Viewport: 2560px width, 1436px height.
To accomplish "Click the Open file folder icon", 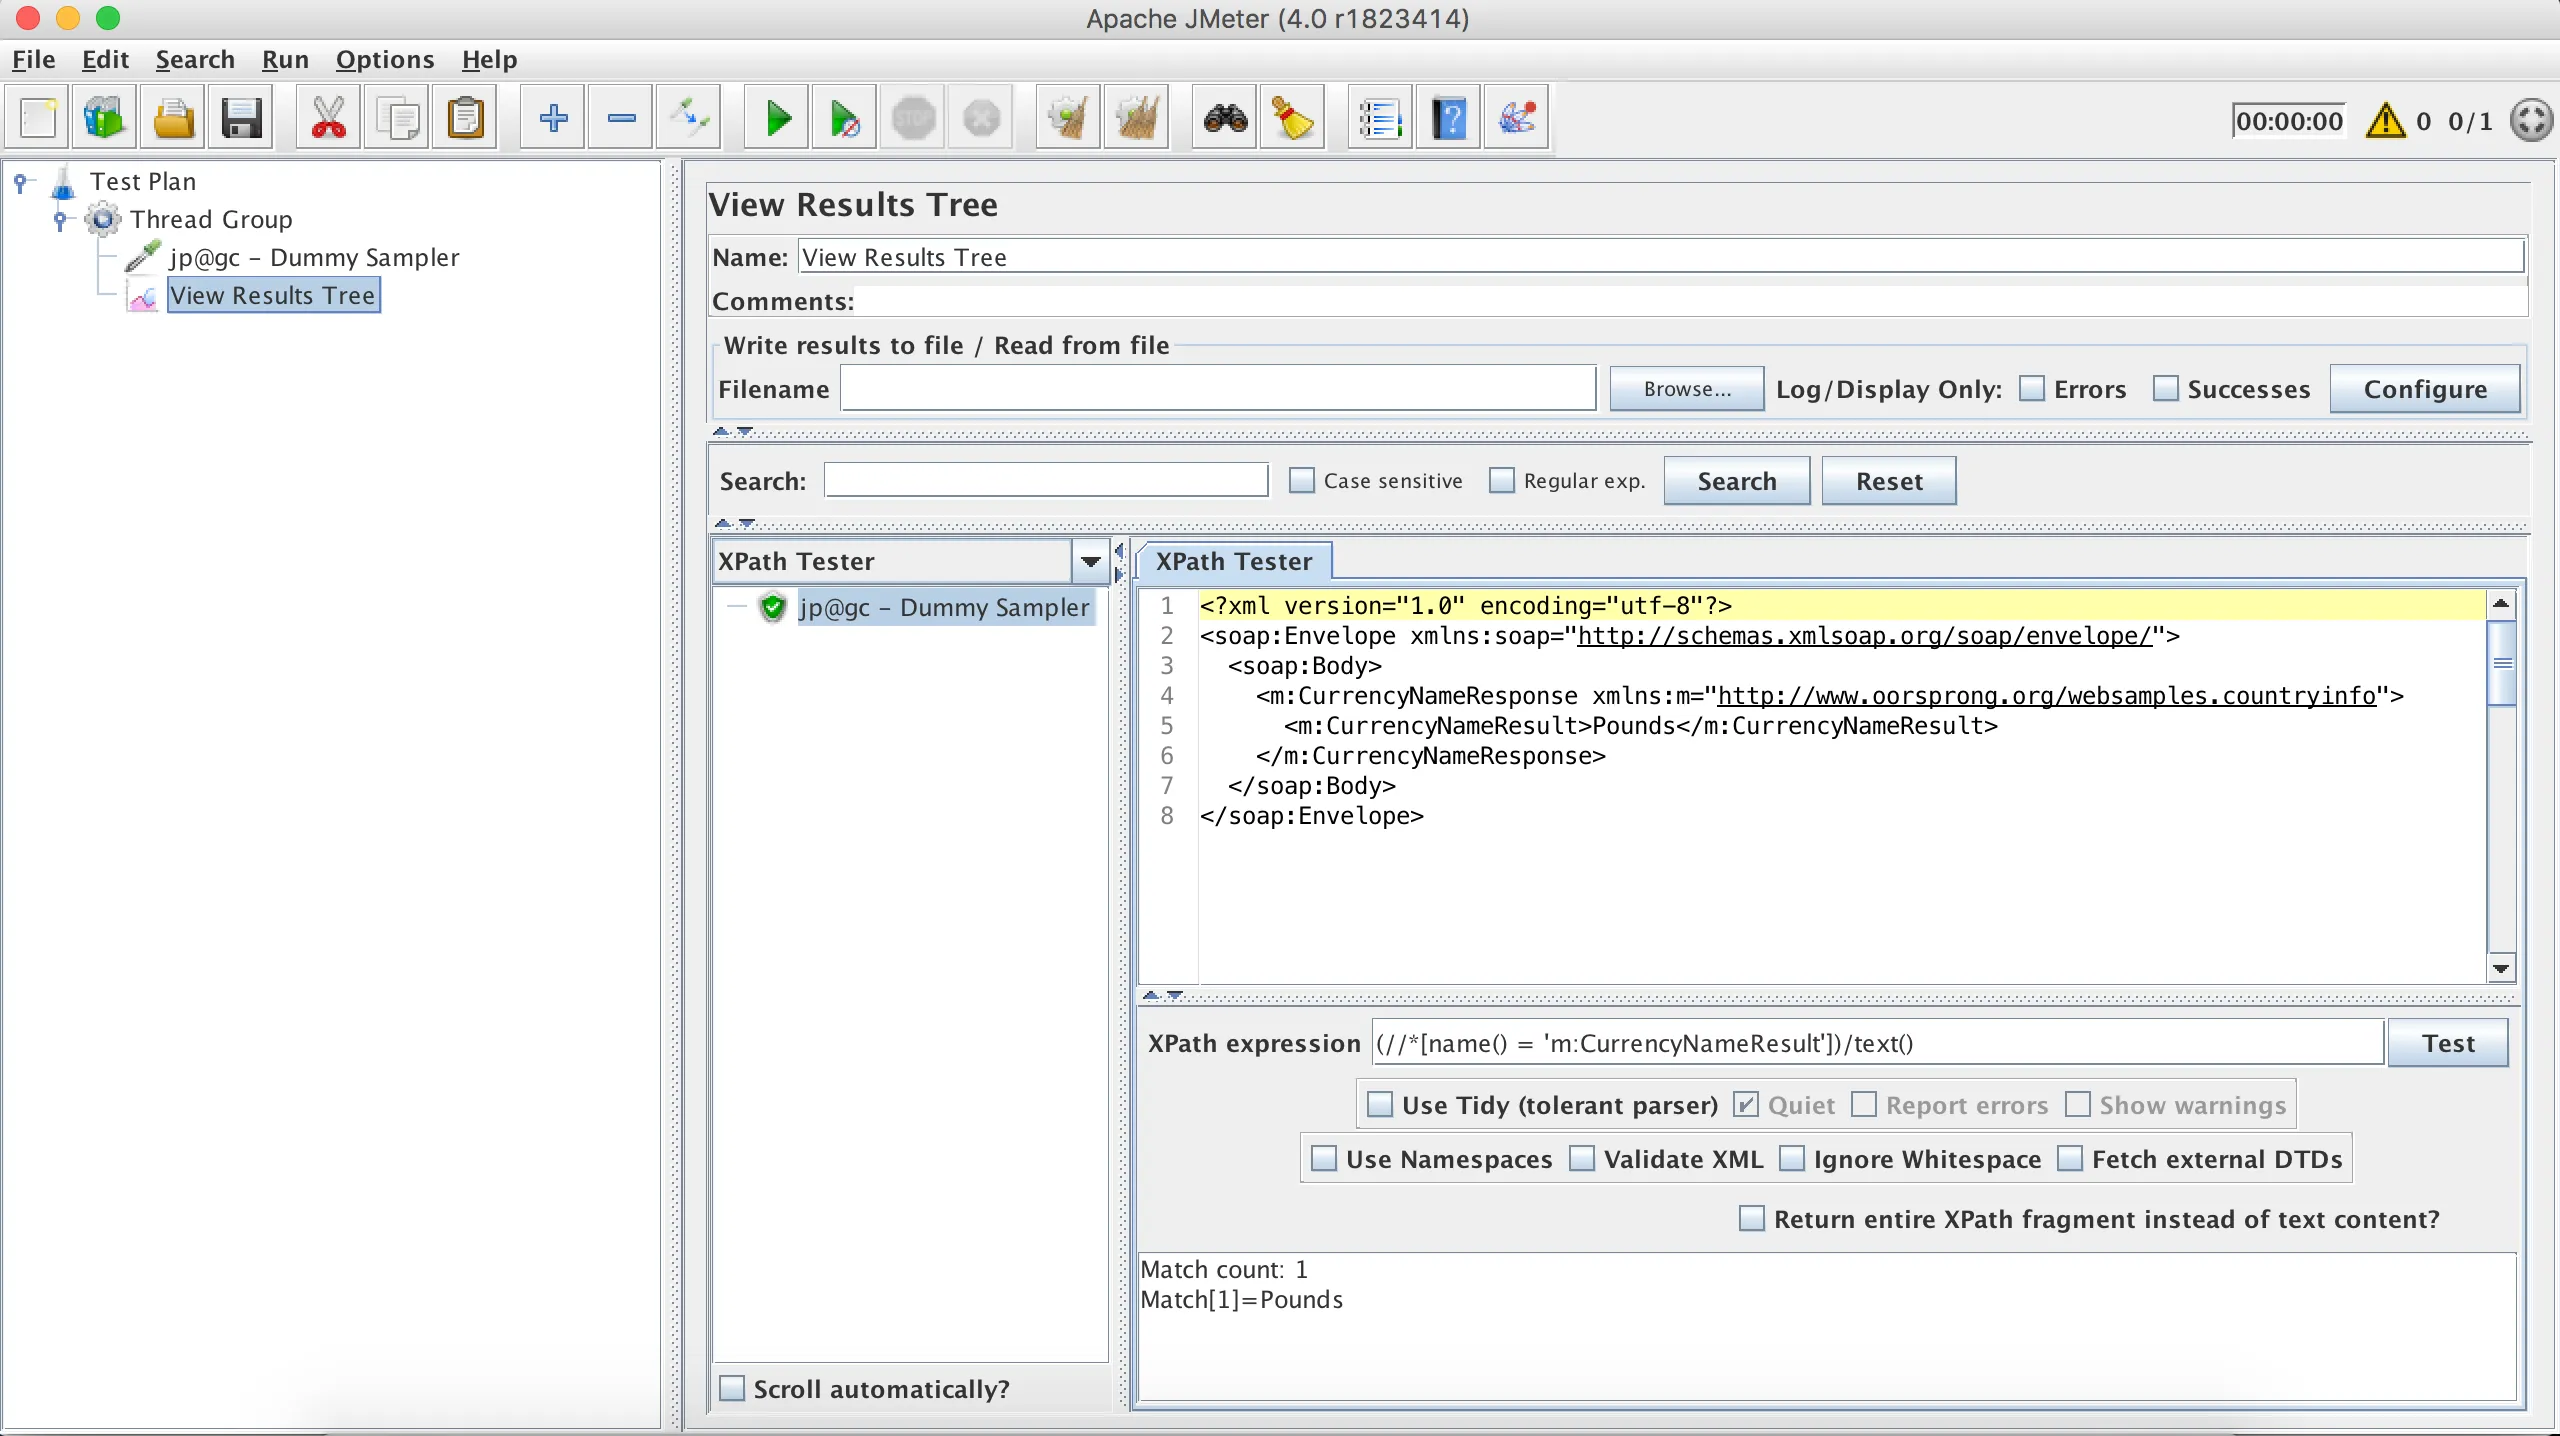I will click(x=173, y=119).
